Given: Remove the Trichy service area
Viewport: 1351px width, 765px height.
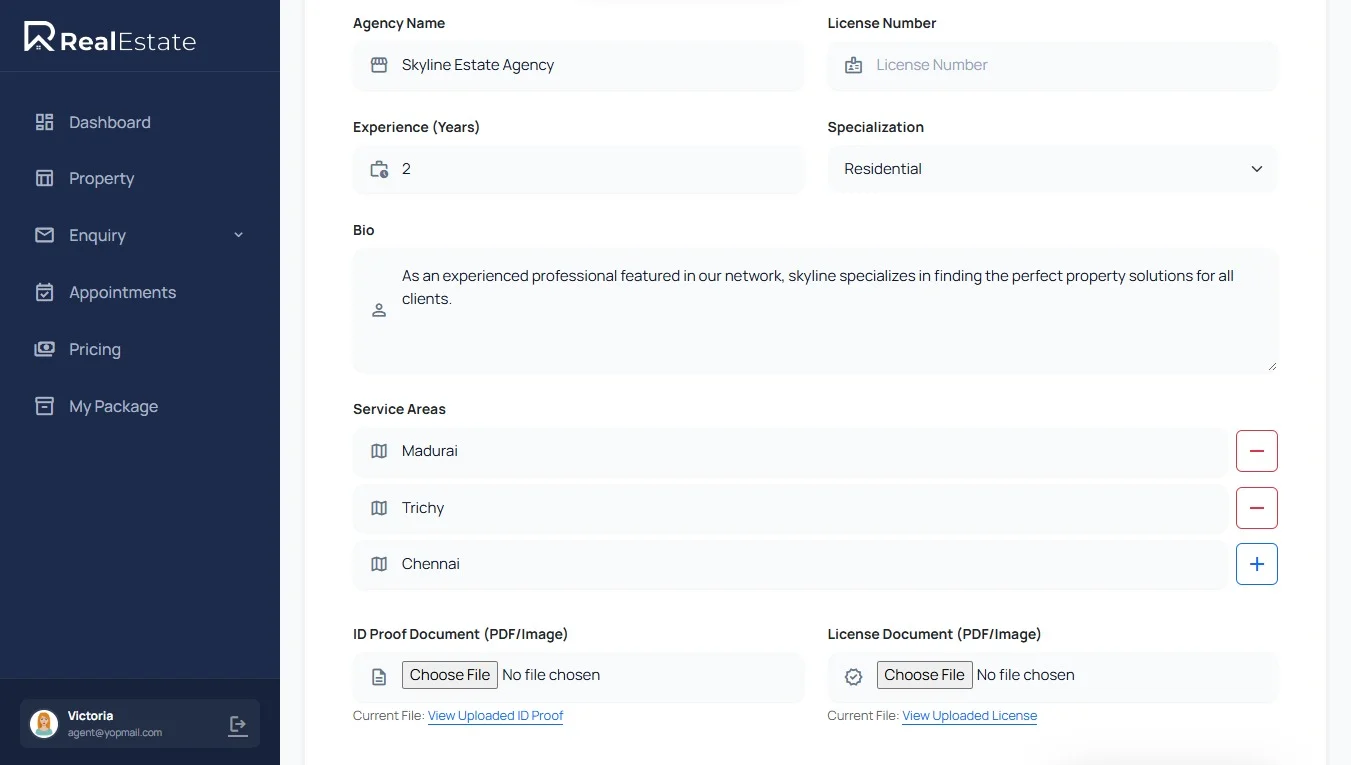Looking at the screenshot, I should (1256, 508).
